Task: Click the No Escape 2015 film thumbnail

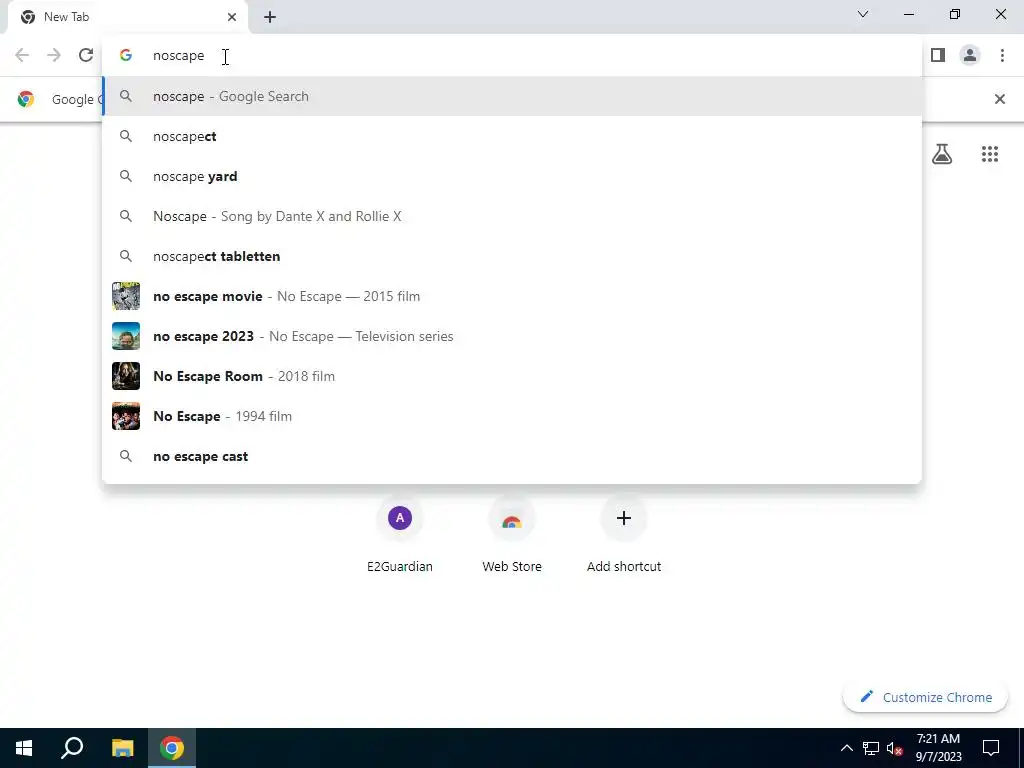Action: 126,296
